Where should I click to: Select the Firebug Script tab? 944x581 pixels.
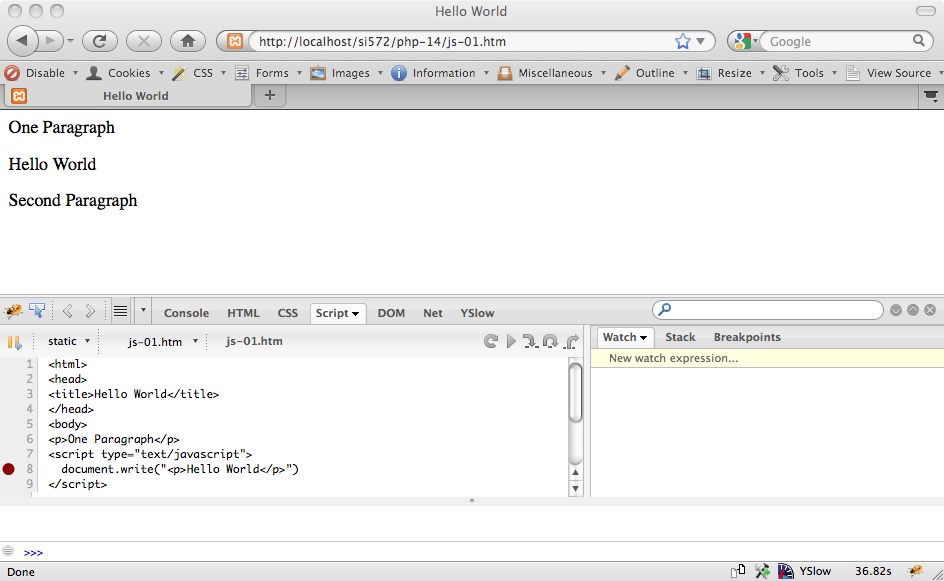(x=337, y=313)
